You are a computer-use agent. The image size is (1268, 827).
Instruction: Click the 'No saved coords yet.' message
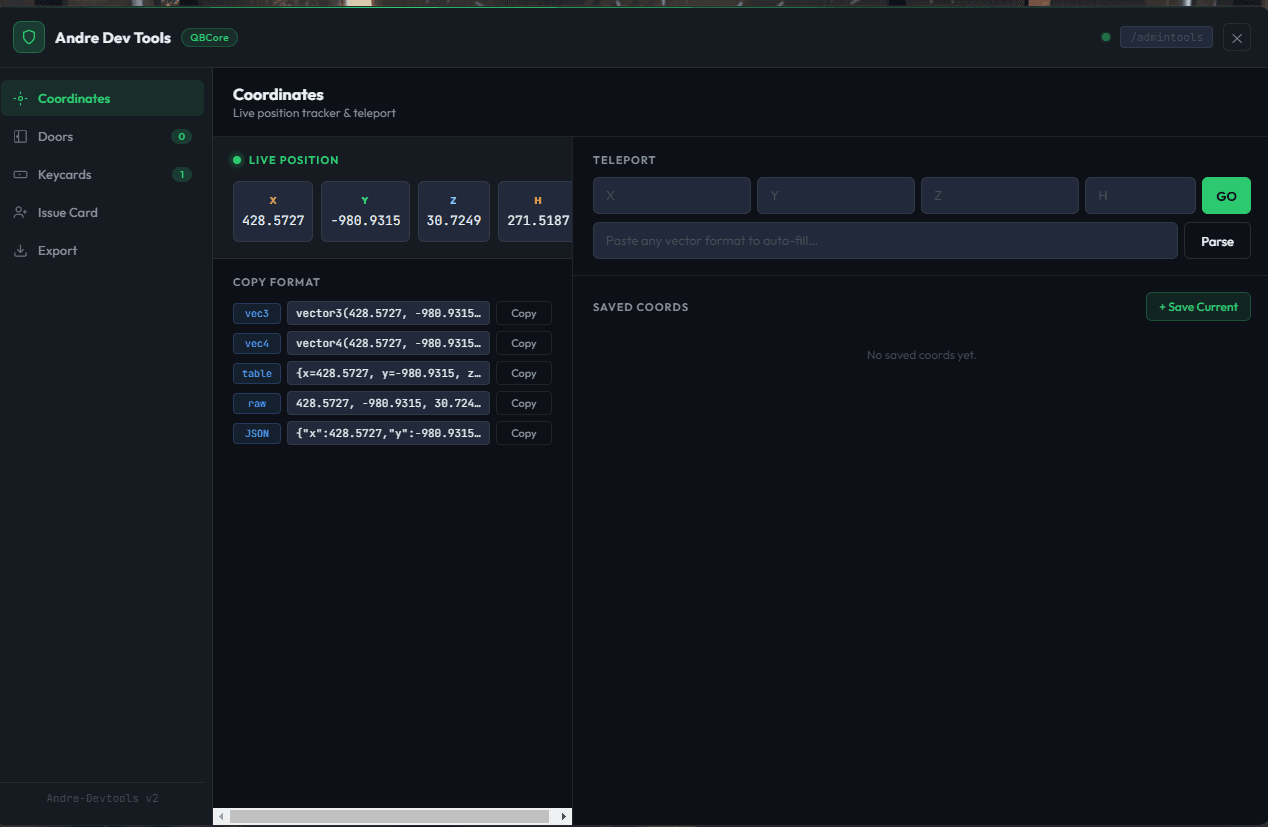[x=921, y=355]
